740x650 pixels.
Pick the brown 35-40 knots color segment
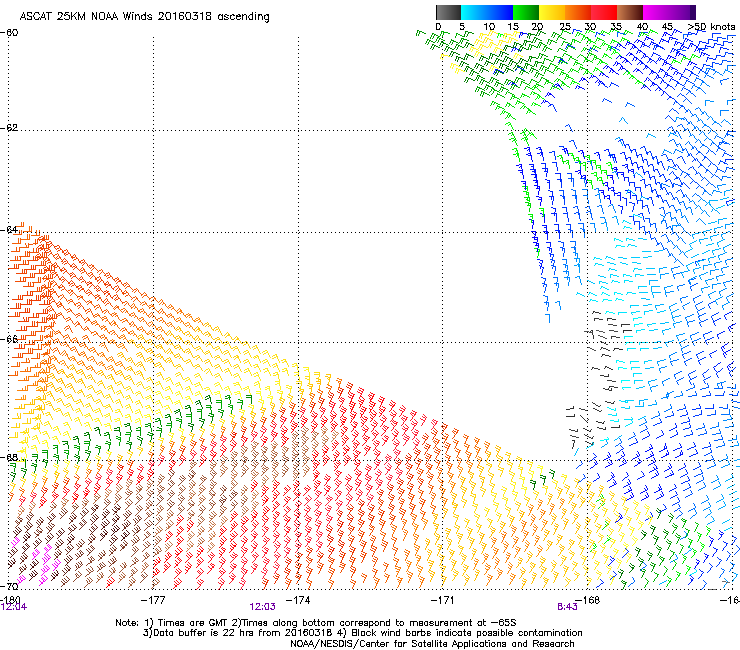point(630,12)
